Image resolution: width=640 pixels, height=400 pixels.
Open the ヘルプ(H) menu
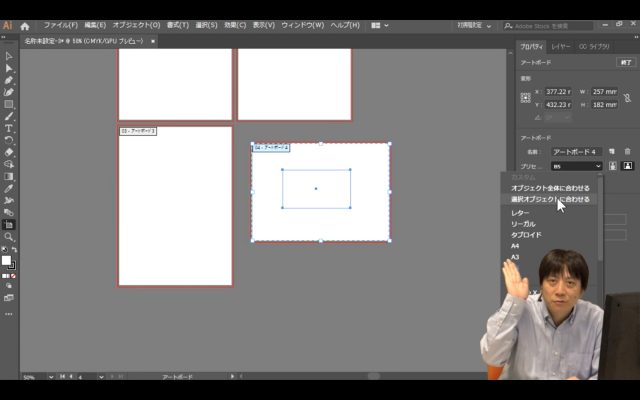[x=345, y=25]
